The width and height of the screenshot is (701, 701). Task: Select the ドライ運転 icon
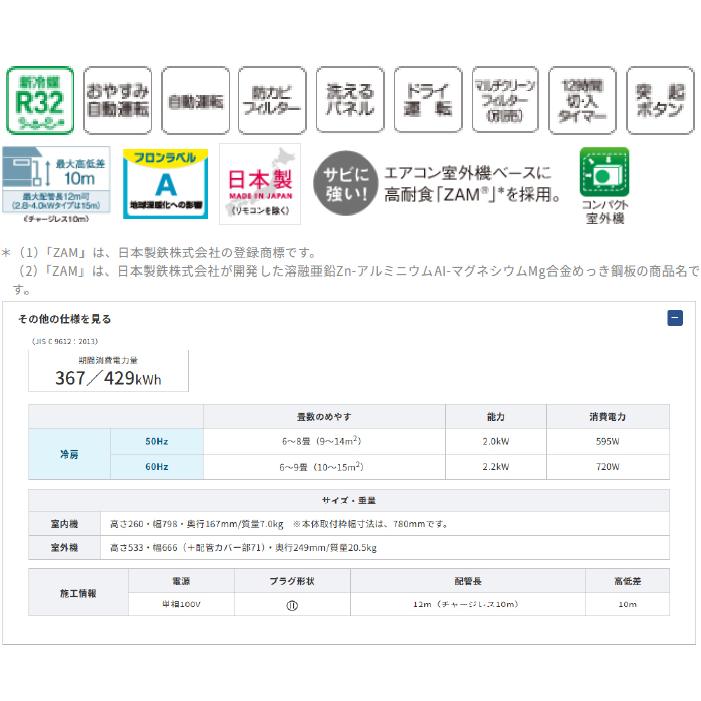428,100
